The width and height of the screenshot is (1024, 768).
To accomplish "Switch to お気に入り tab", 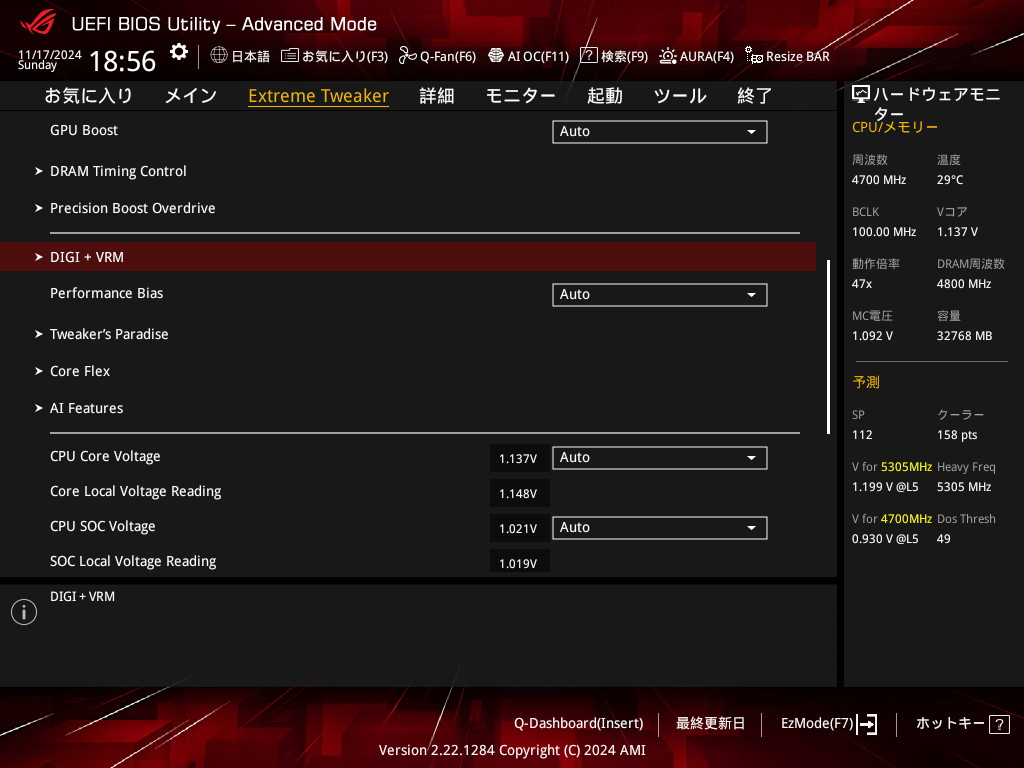I will [89, 96].
